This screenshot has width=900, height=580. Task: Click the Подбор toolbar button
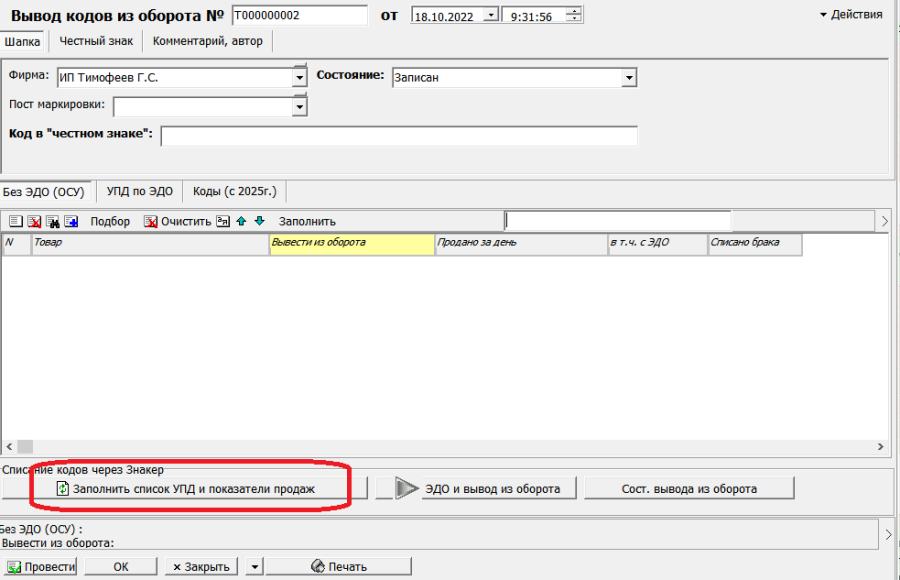110,221
